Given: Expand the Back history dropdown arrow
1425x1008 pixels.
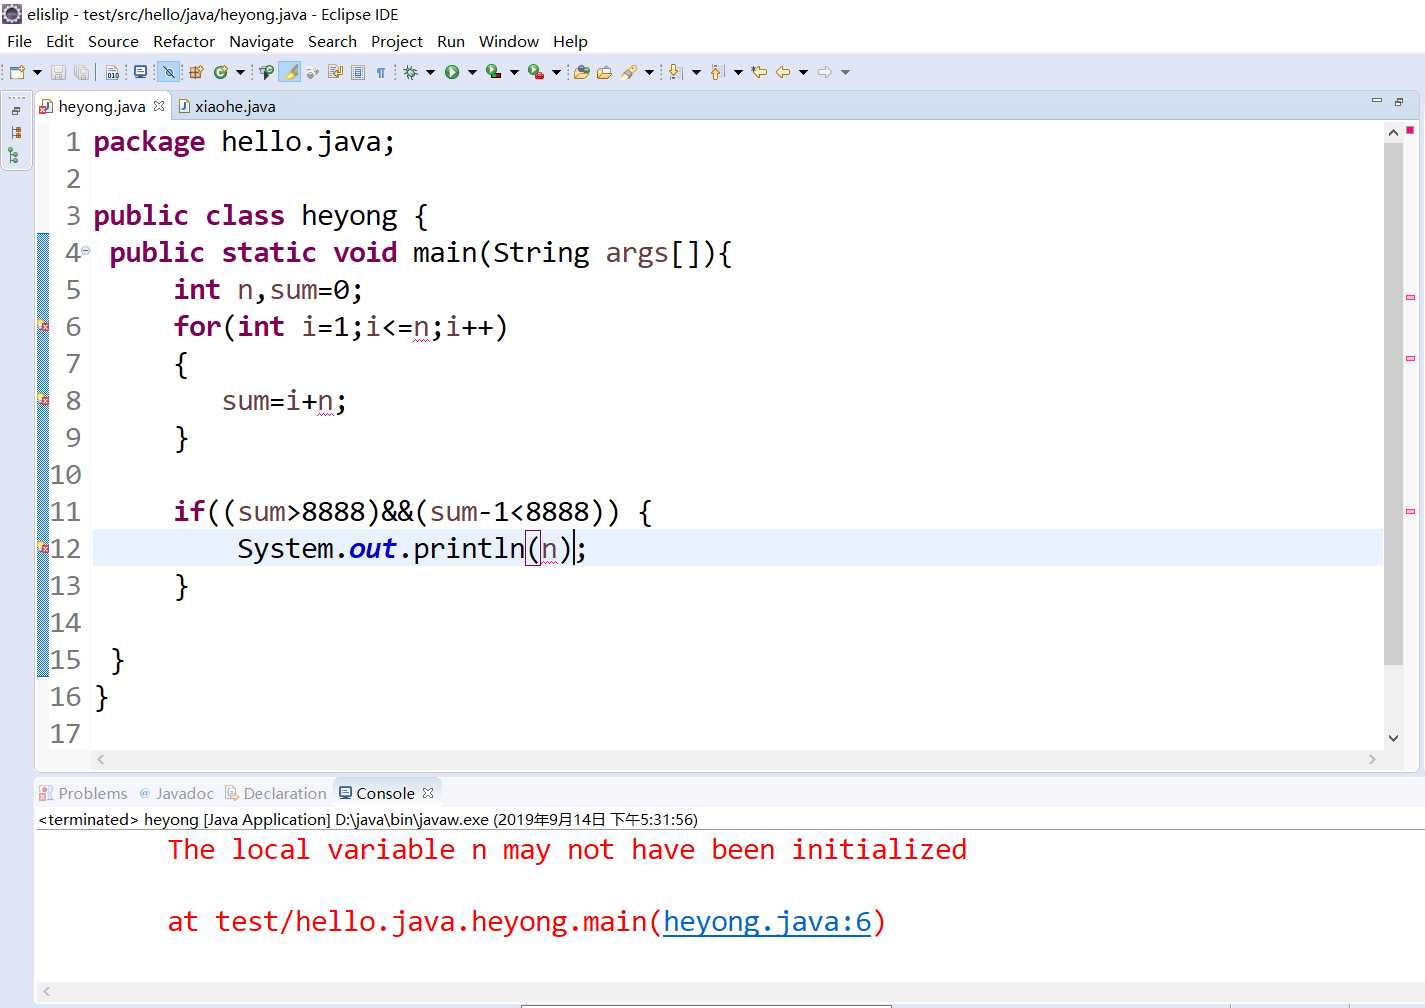Looking at the screenshot, I should 803,72.
